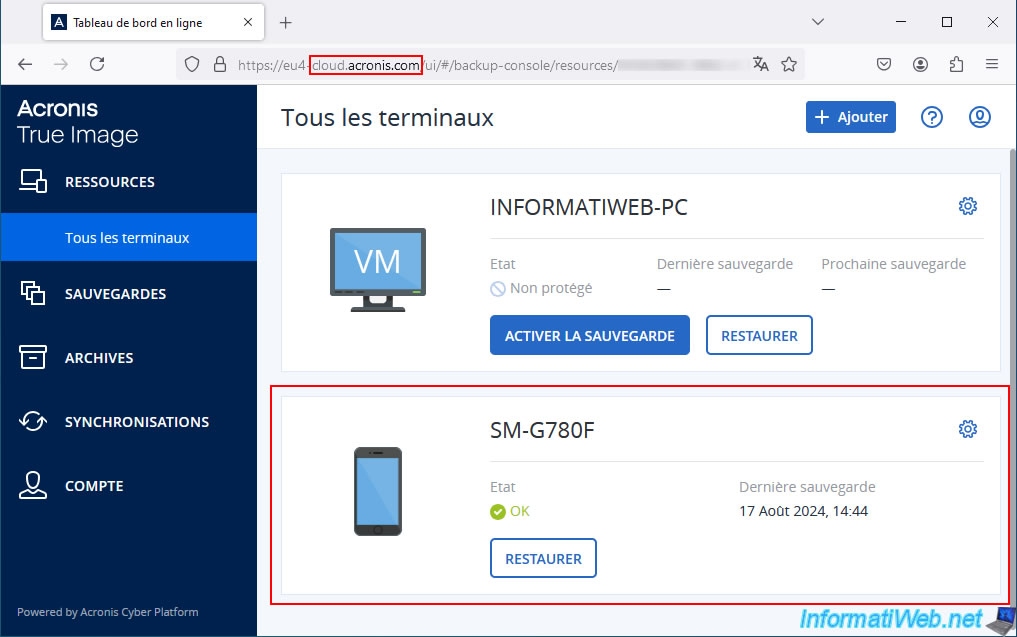Open SM-G780F settings gear
Viewport: 1017px width, 637px height.
click(x=968, y=429)
